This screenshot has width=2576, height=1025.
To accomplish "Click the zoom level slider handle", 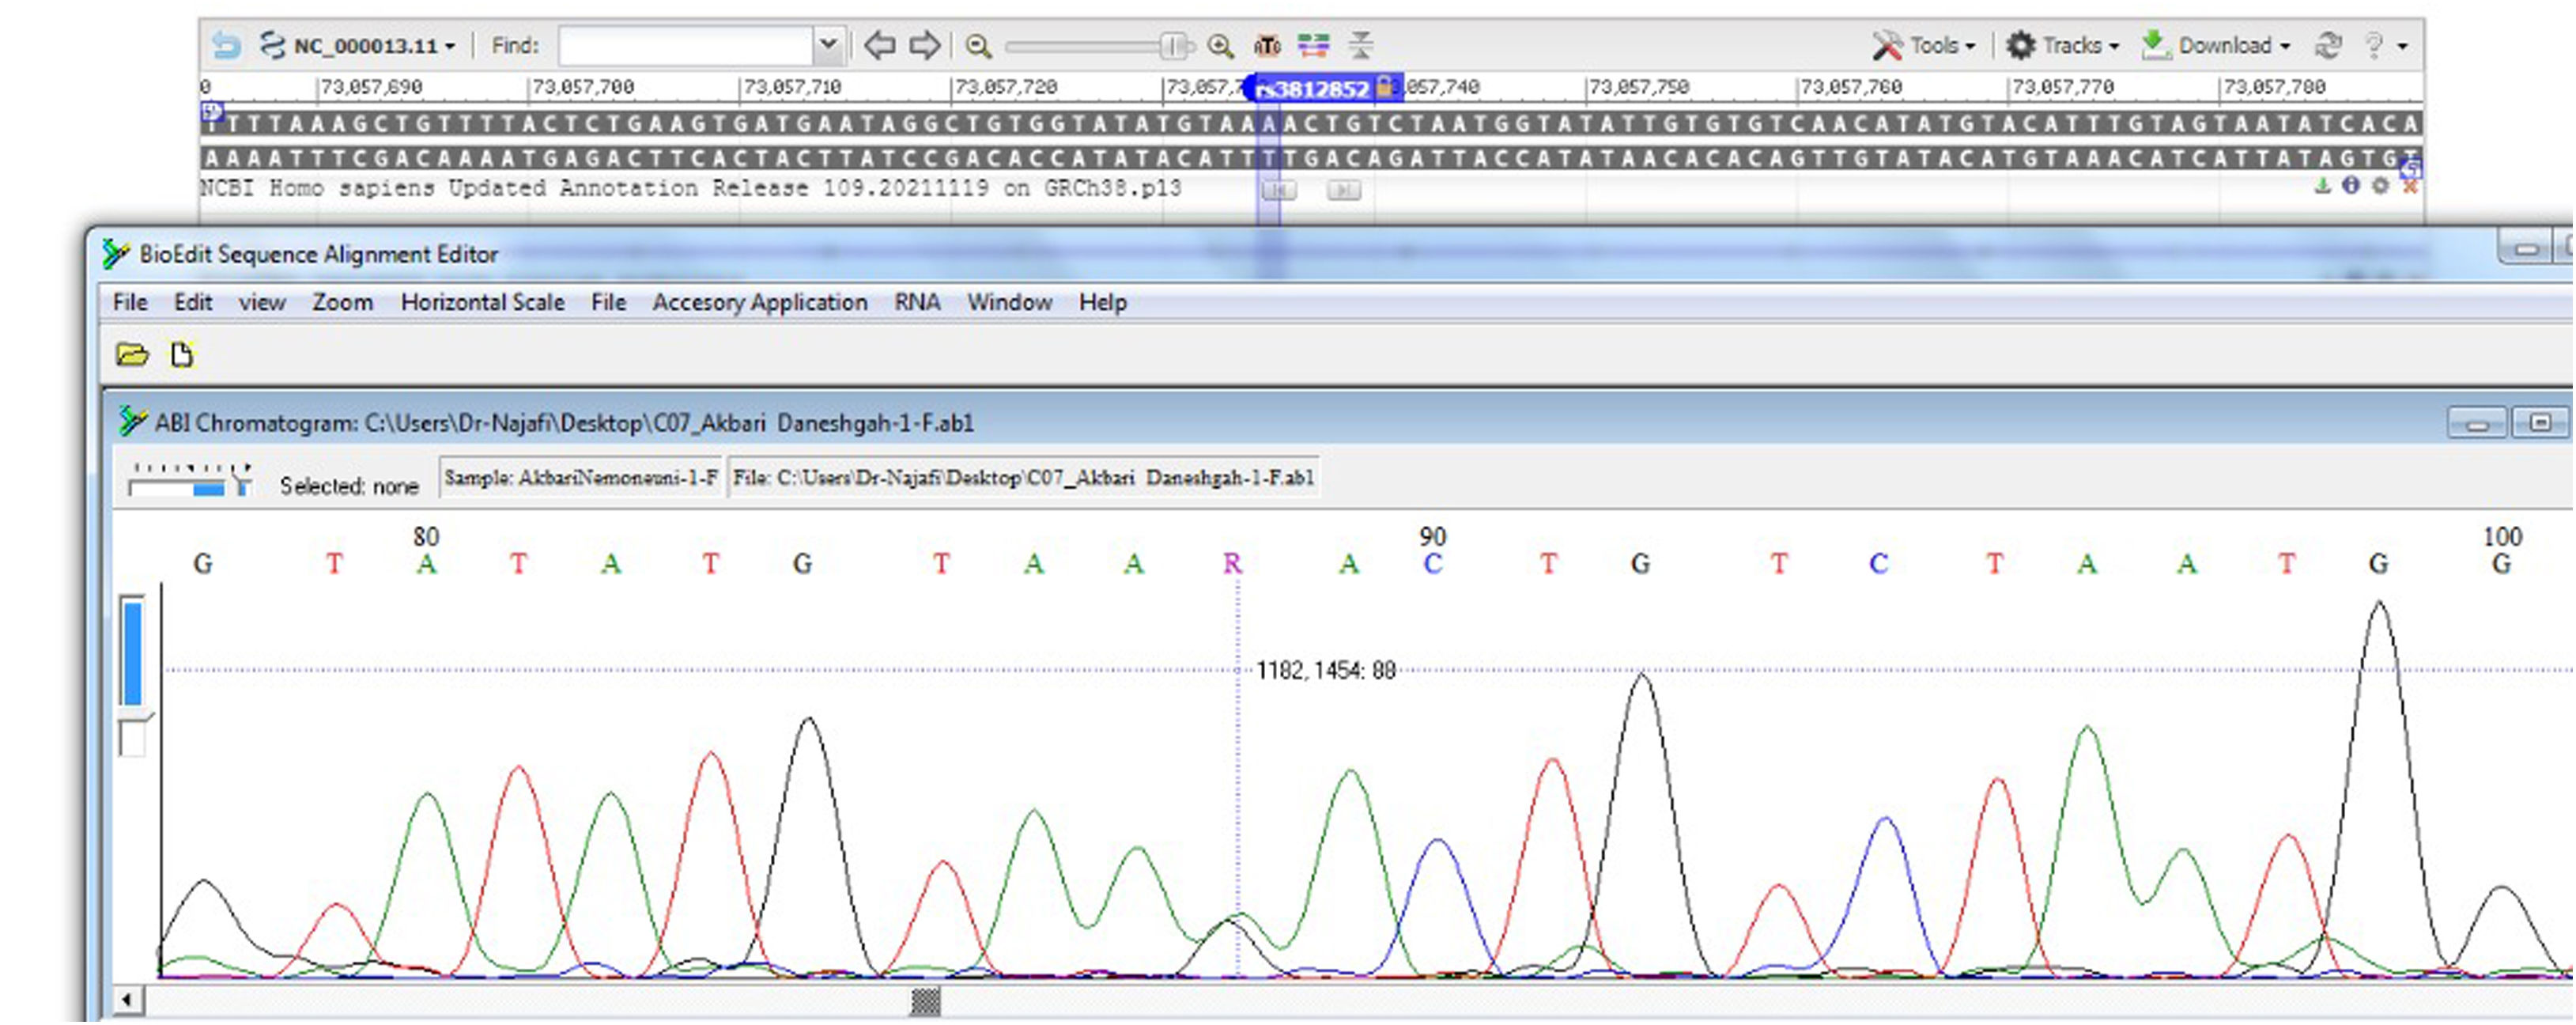I will 1174,46.
